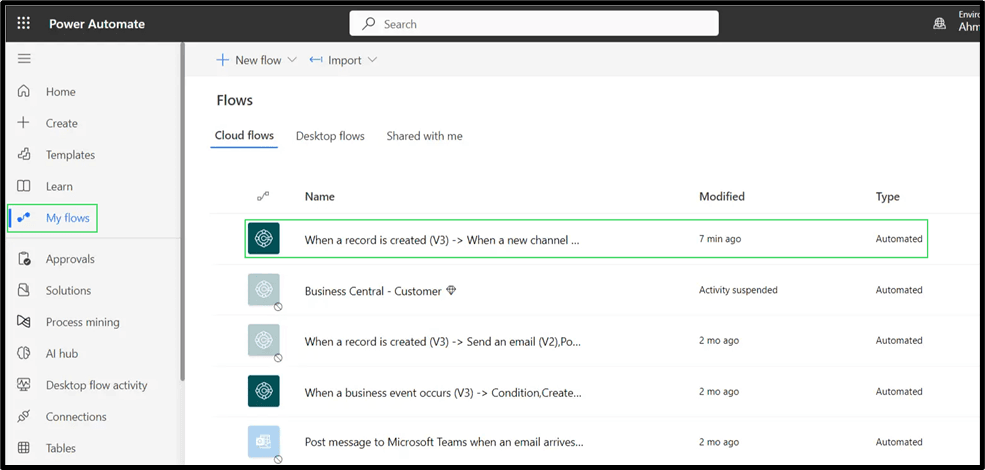
Task: Open My flows in the sidebar
Action: coord(67,218)
